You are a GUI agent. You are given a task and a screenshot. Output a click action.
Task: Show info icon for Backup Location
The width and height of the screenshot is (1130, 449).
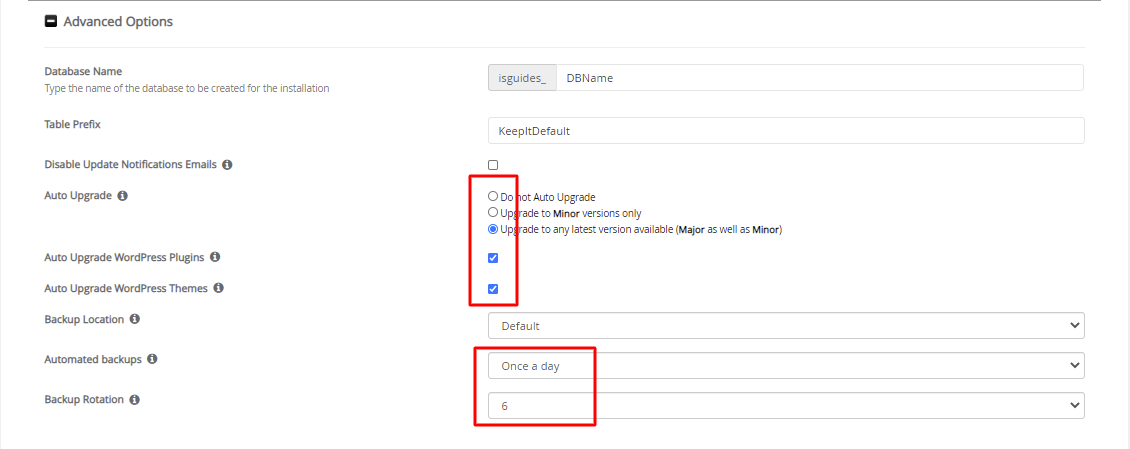coord(135,319)
